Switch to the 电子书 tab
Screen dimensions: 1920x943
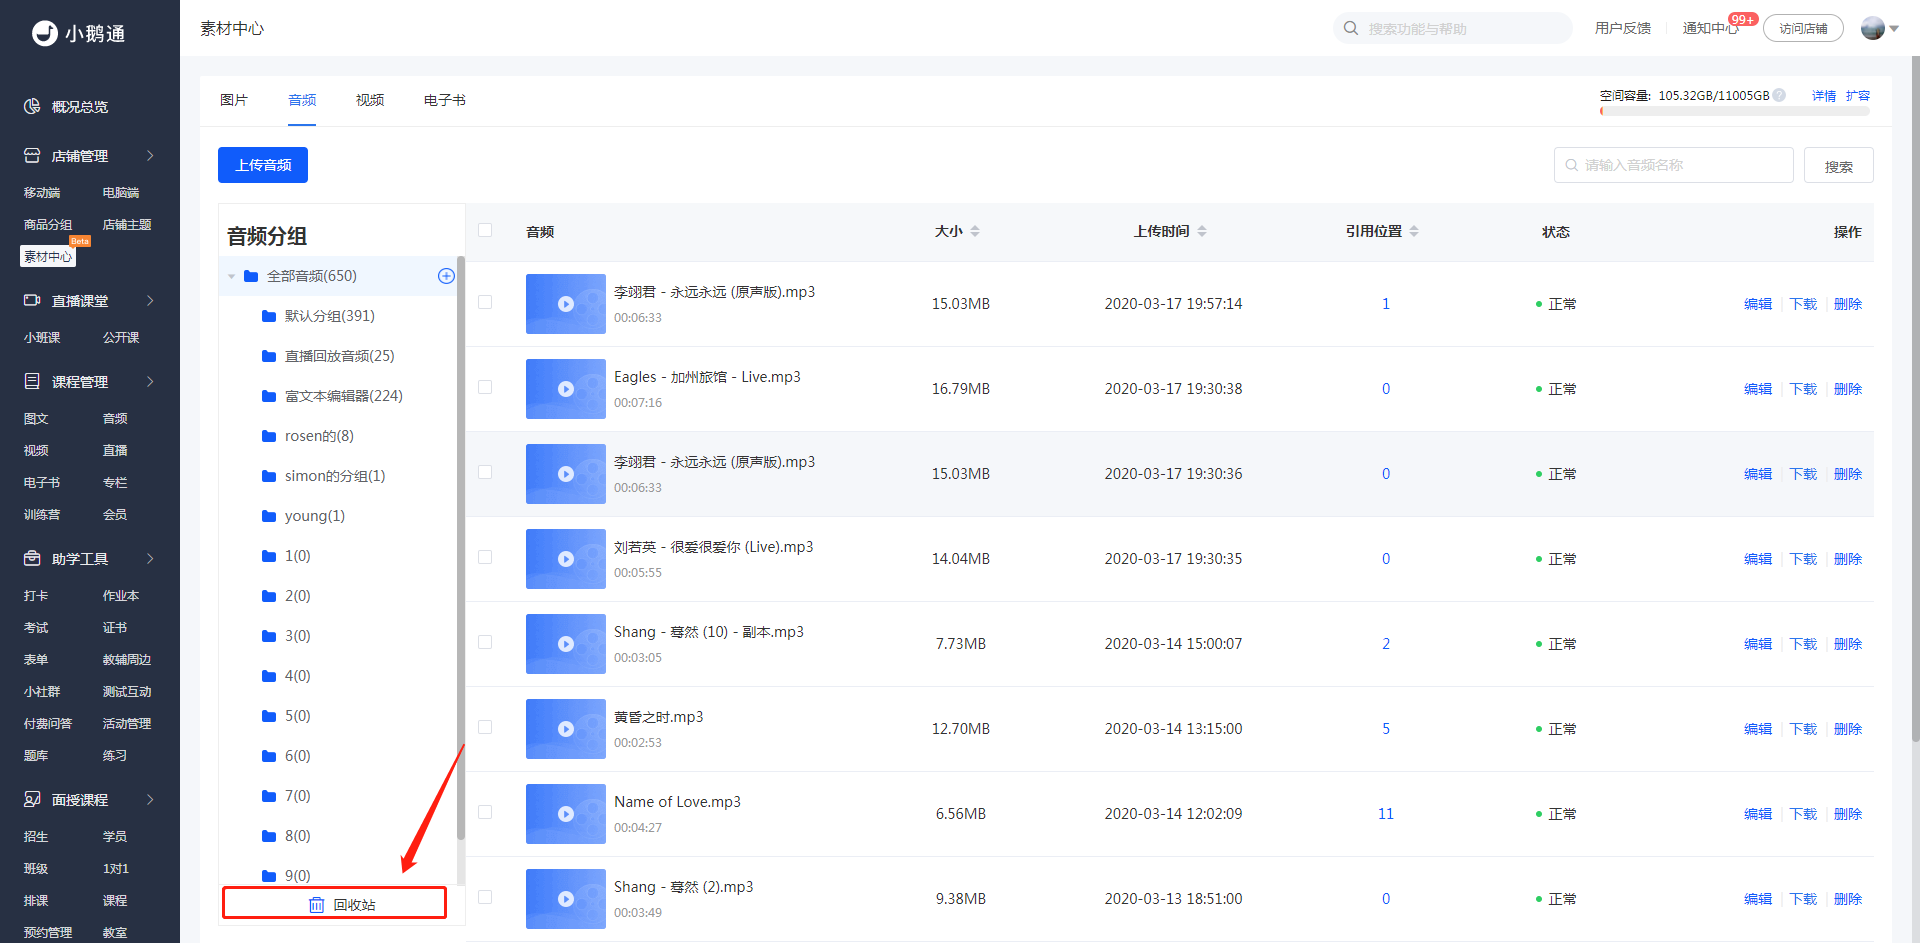point(444,100)
